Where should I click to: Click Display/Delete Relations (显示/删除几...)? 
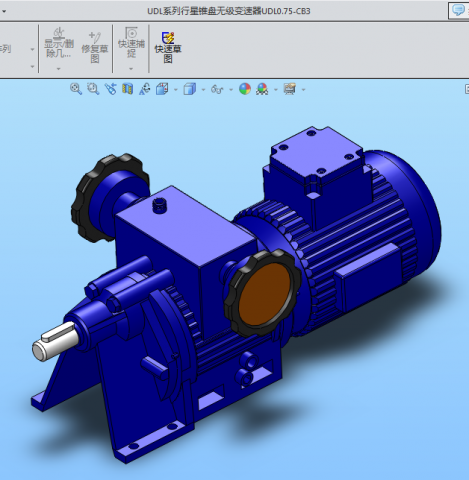[59, 43]
